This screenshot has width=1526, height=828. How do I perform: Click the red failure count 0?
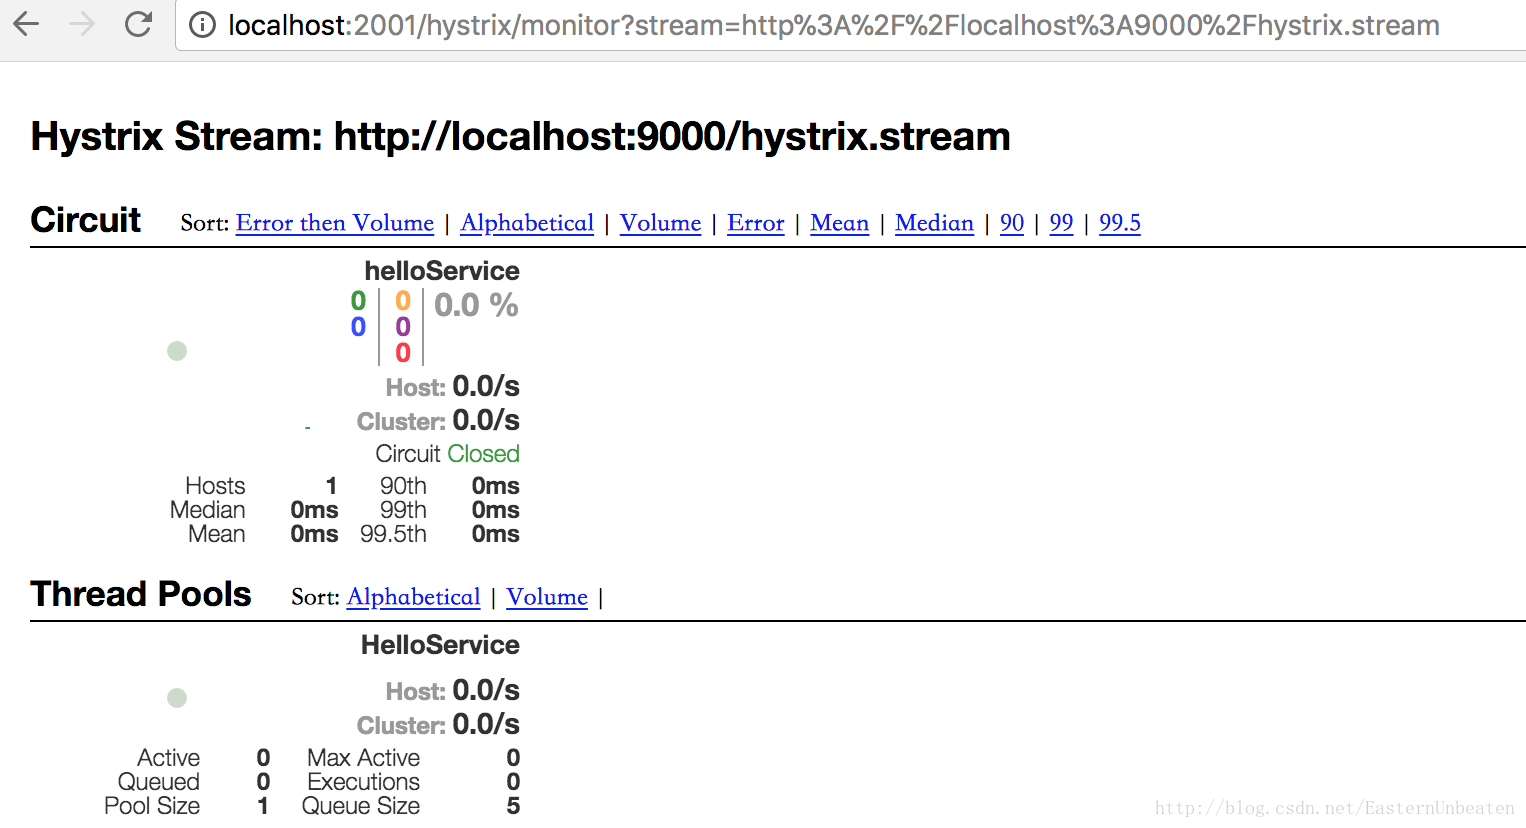403,353
